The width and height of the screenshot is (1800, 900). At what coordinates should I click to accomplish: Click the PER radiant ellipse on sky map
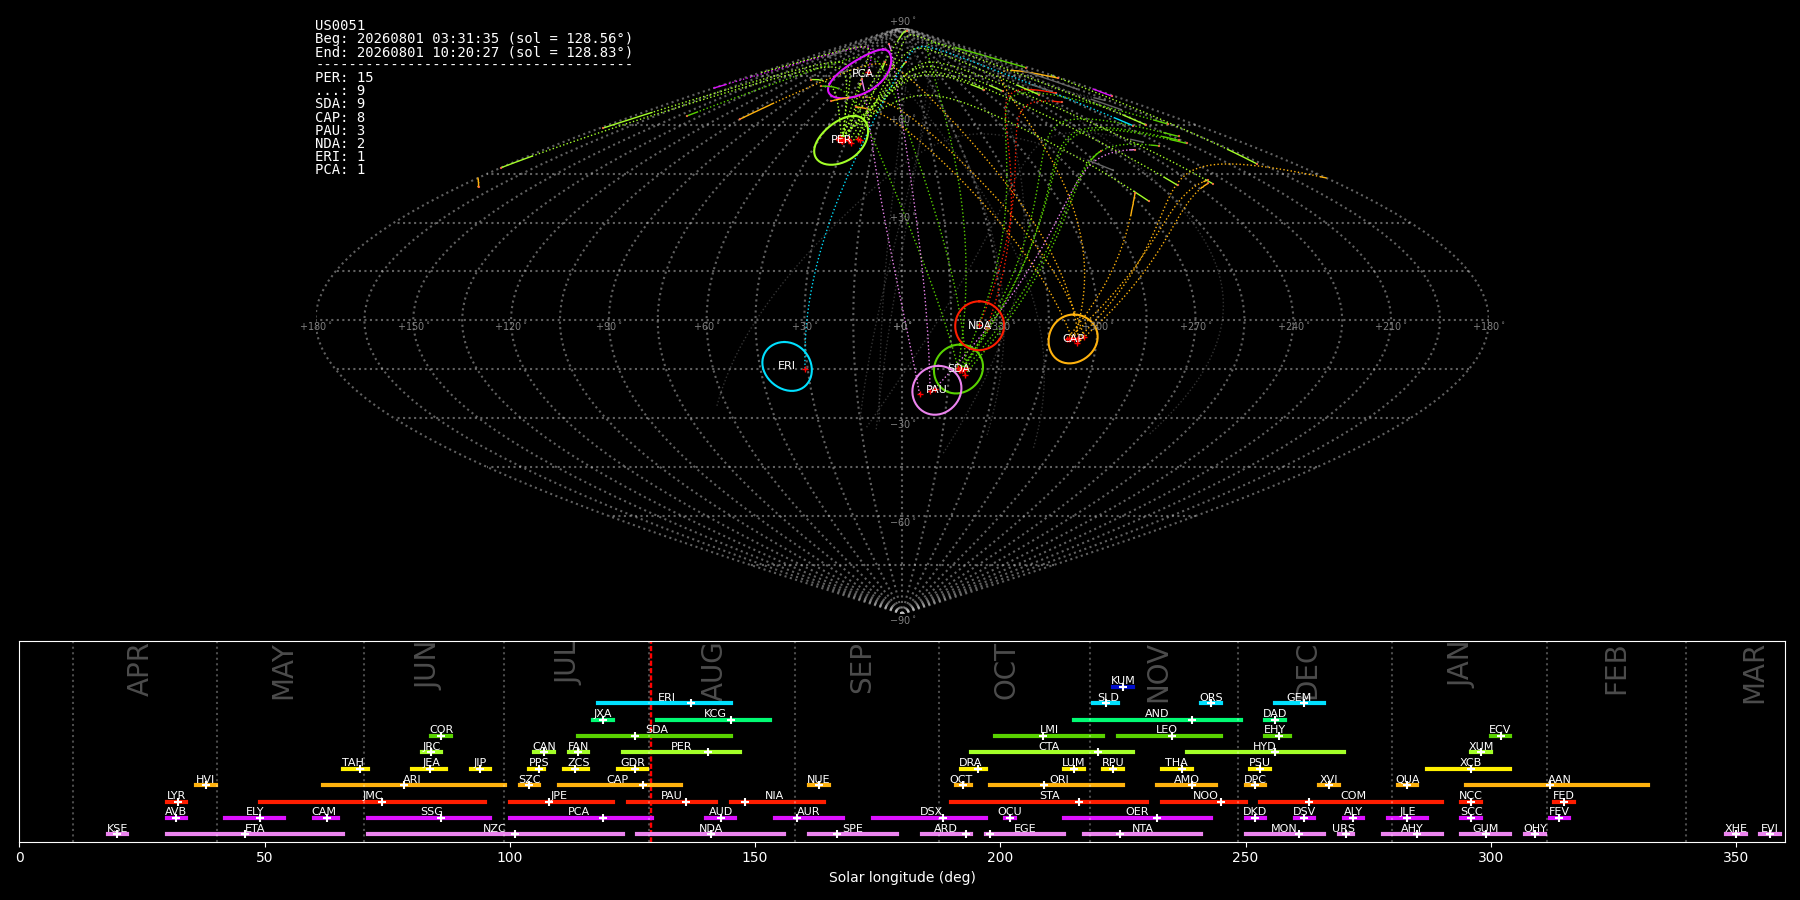841,140
